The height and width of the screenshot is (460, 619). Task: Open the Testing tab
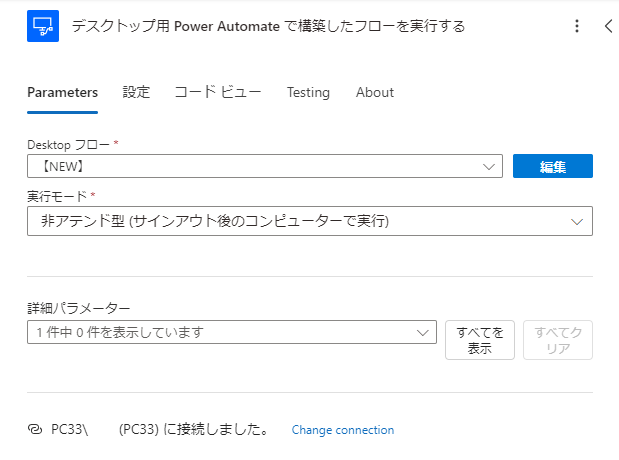308,92
